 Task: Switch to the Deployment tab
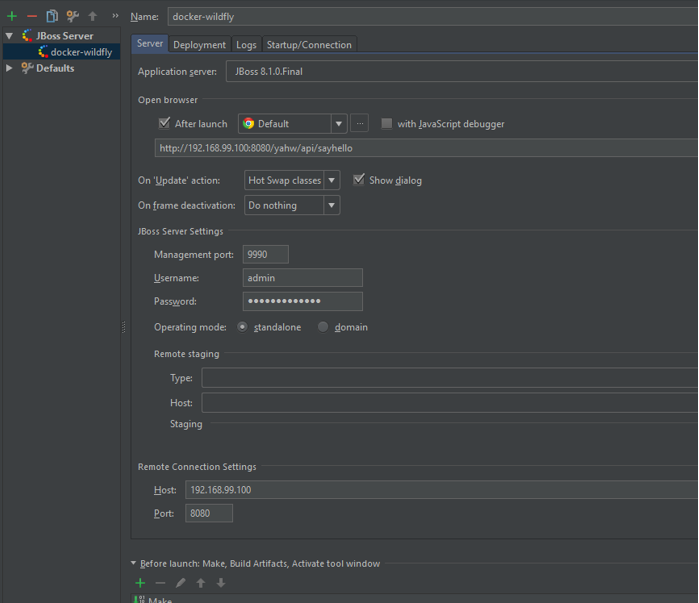[199, 45]
